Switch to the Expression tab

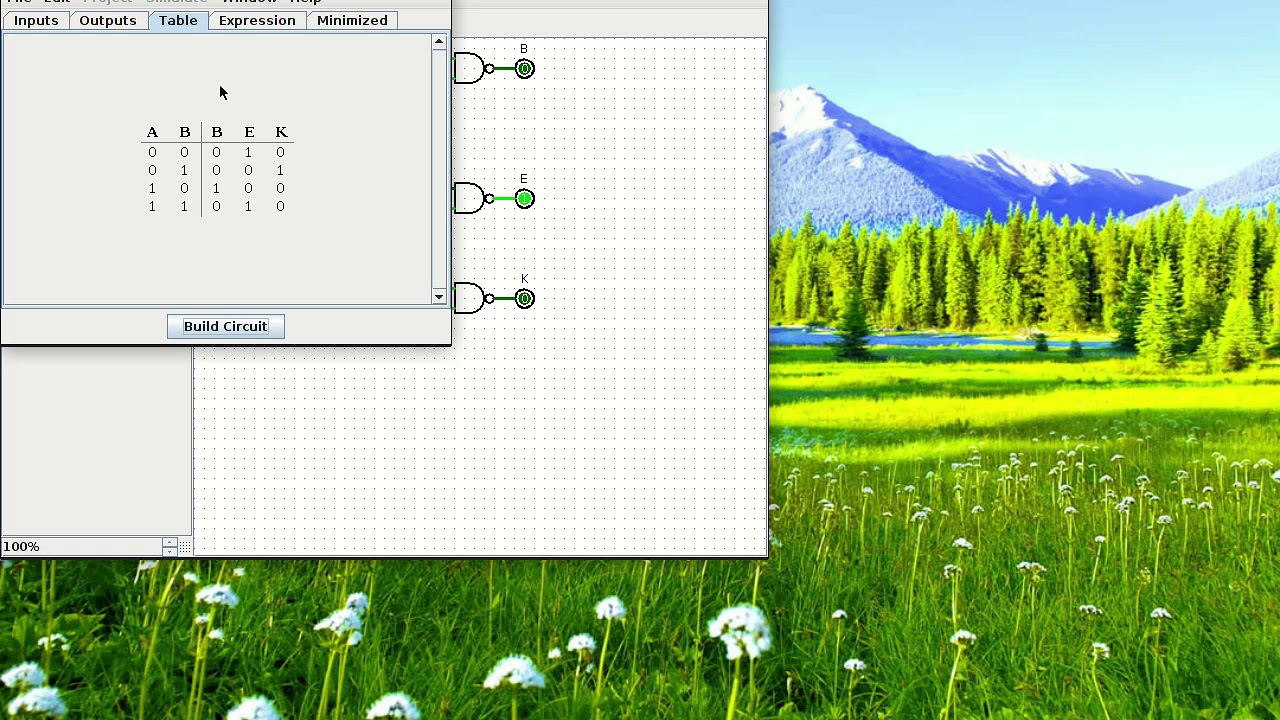[x=257, y=20]
